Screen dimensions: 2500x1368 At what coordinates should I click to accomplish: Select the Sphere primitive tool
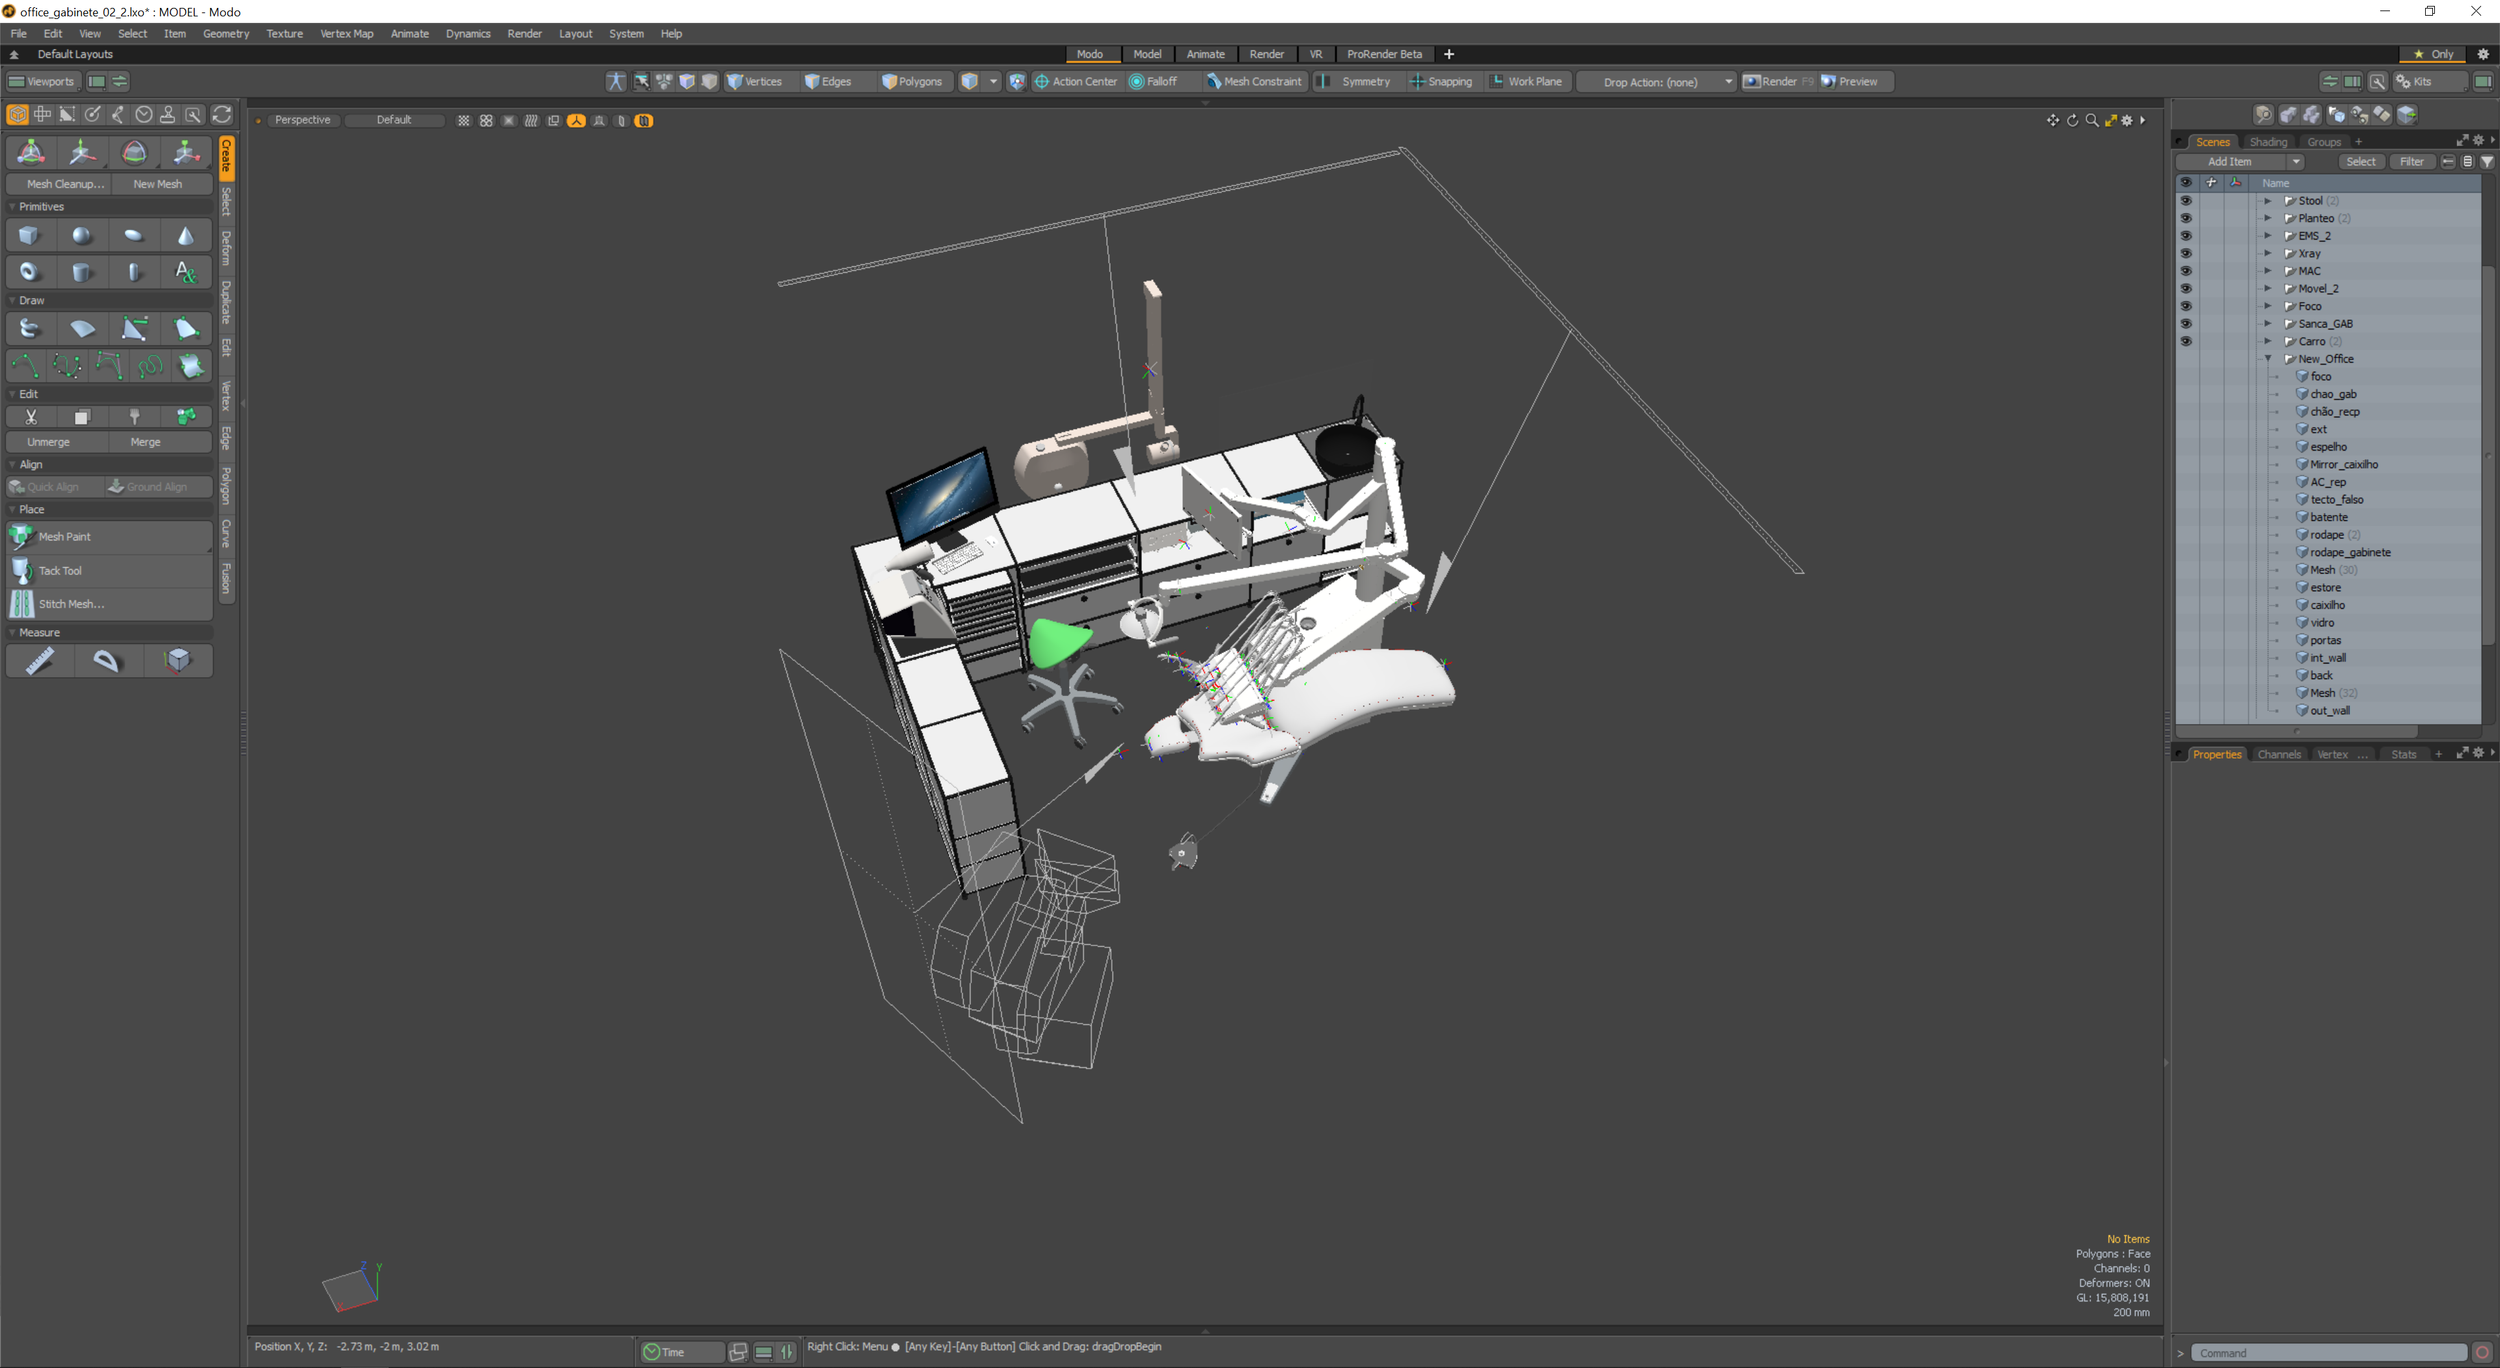pos(81,236)
